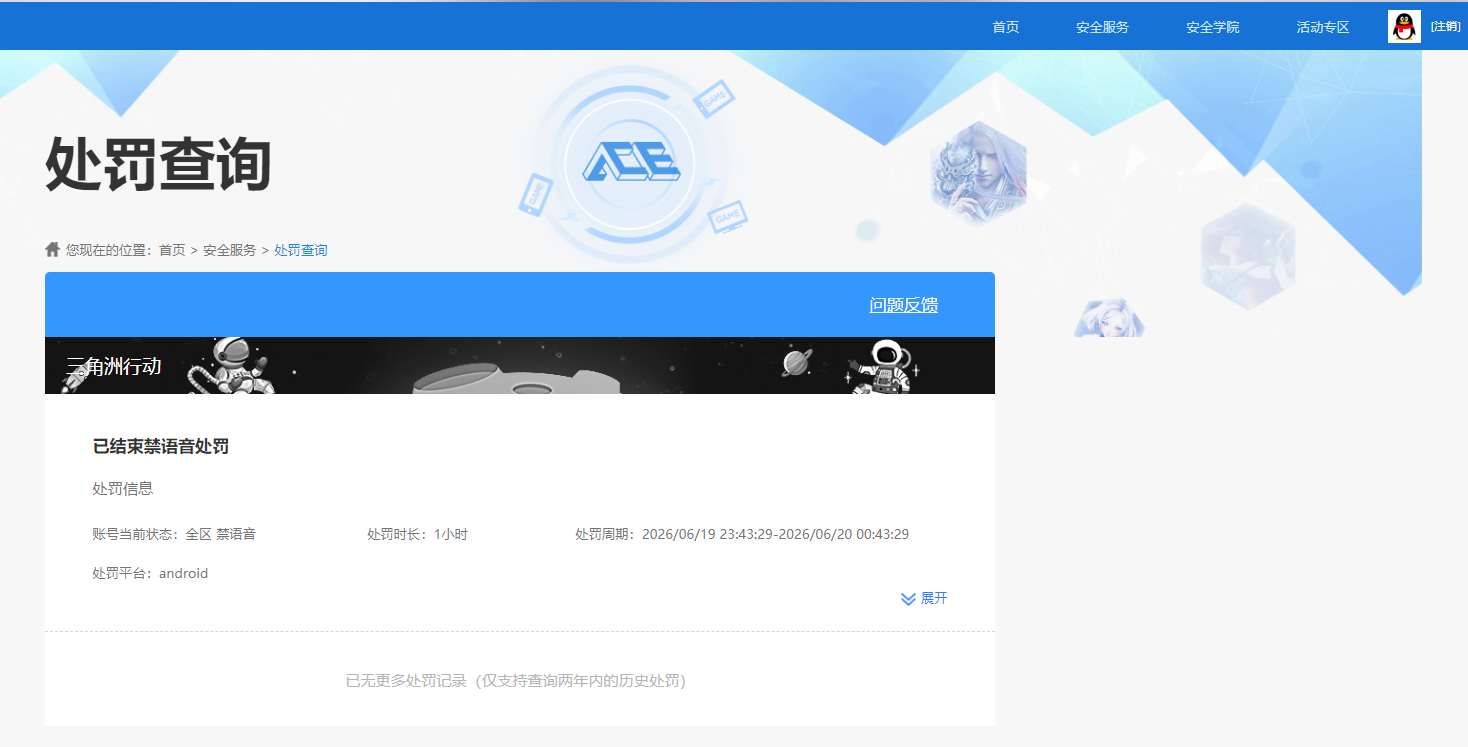Expand details with the 展开 chevron
Image resolution: width=1468 pixels, height=747 pixels.
click(924, 598)
